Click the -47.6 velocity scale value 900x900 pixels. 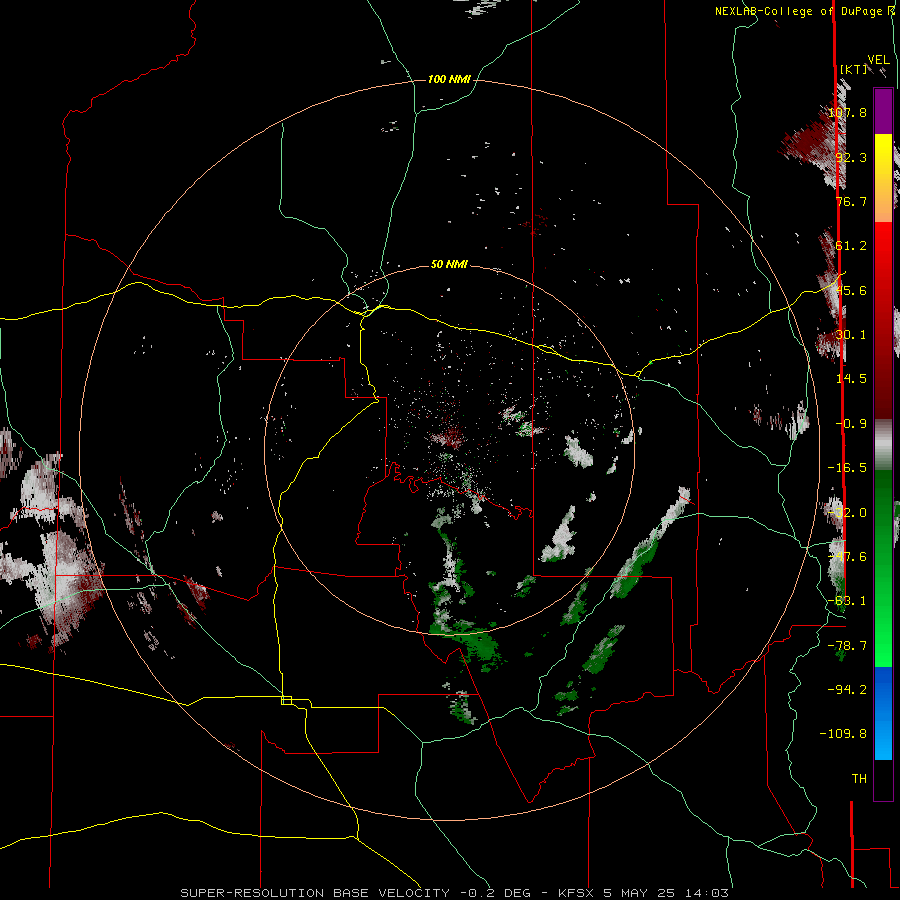click(847, 557)
